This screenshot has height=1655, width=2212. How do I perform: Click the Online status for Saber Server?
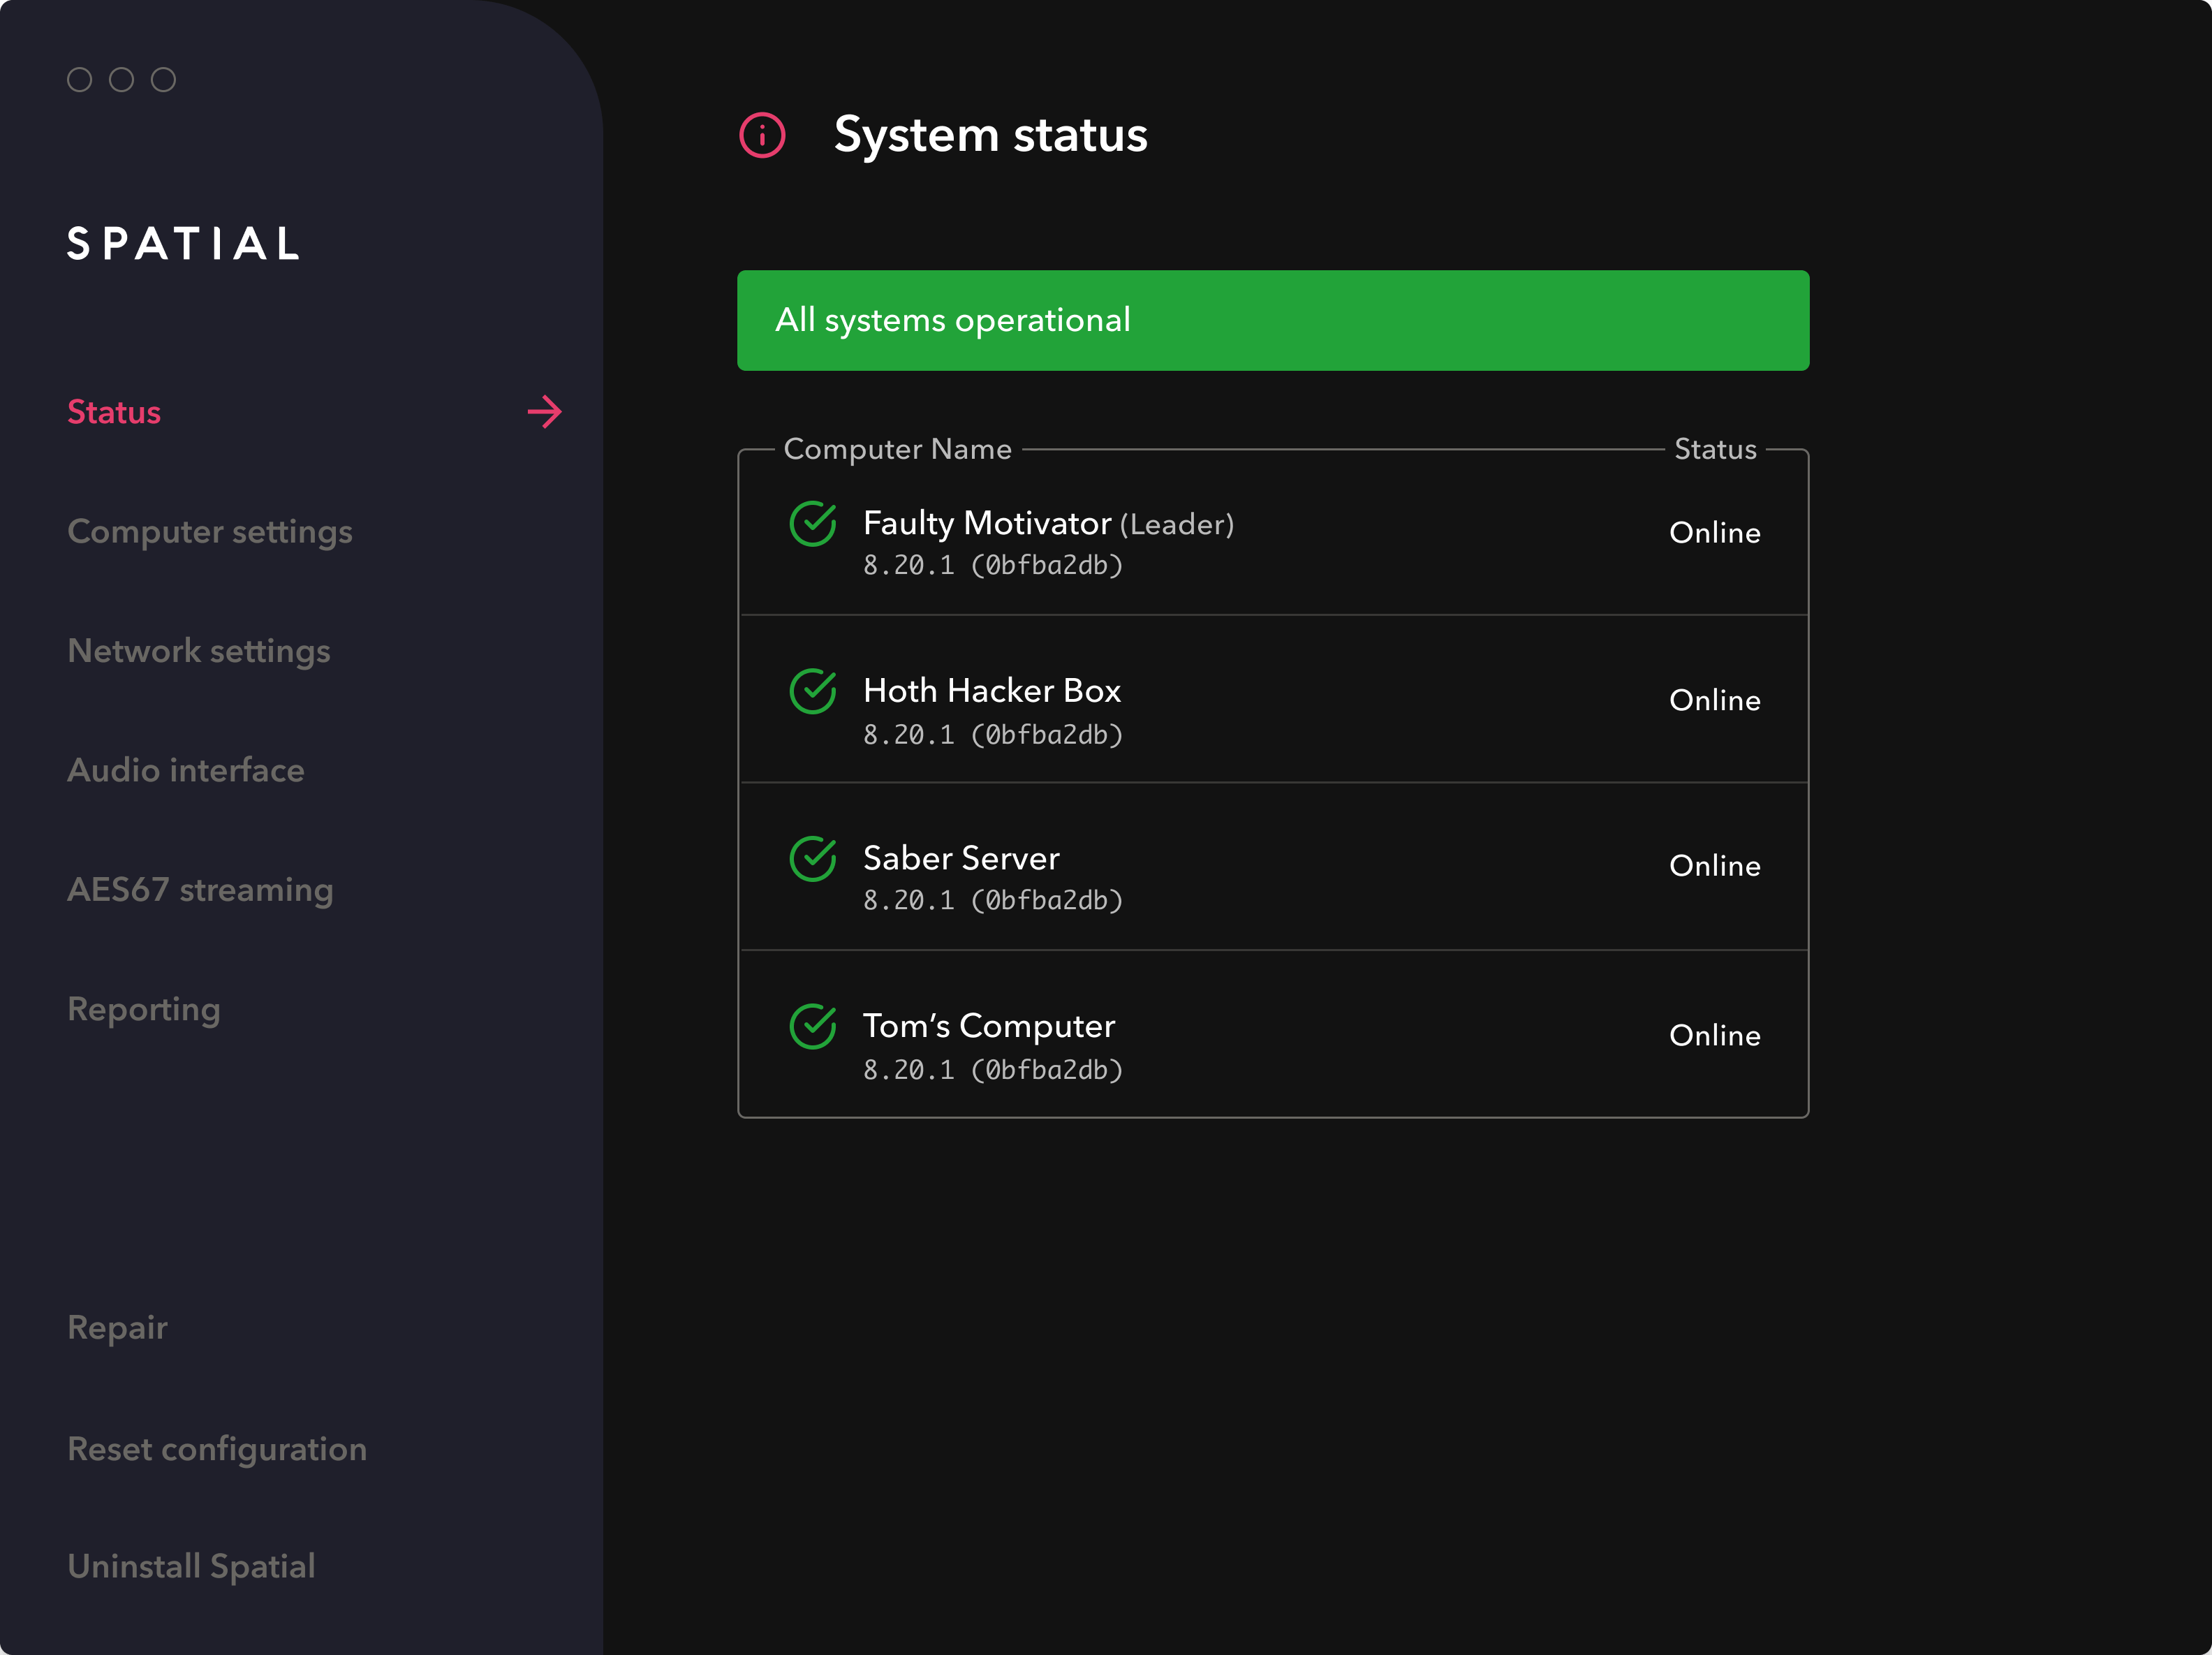[x=1714, y=865]
